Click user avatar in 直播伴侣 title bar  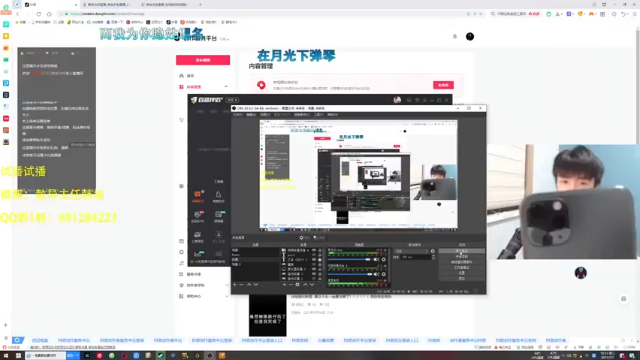click(x=397, y=100)
